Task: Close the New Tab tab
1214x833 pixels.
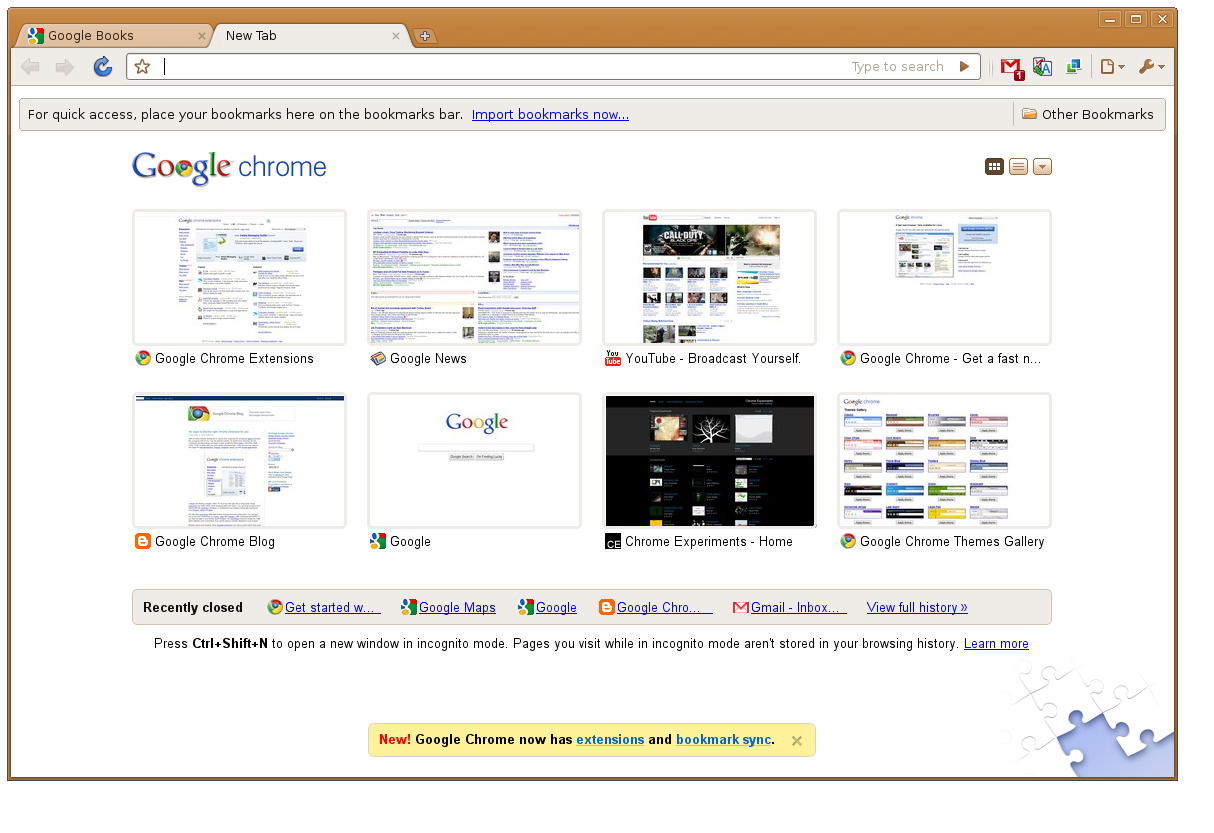Action: pos(396,36)
